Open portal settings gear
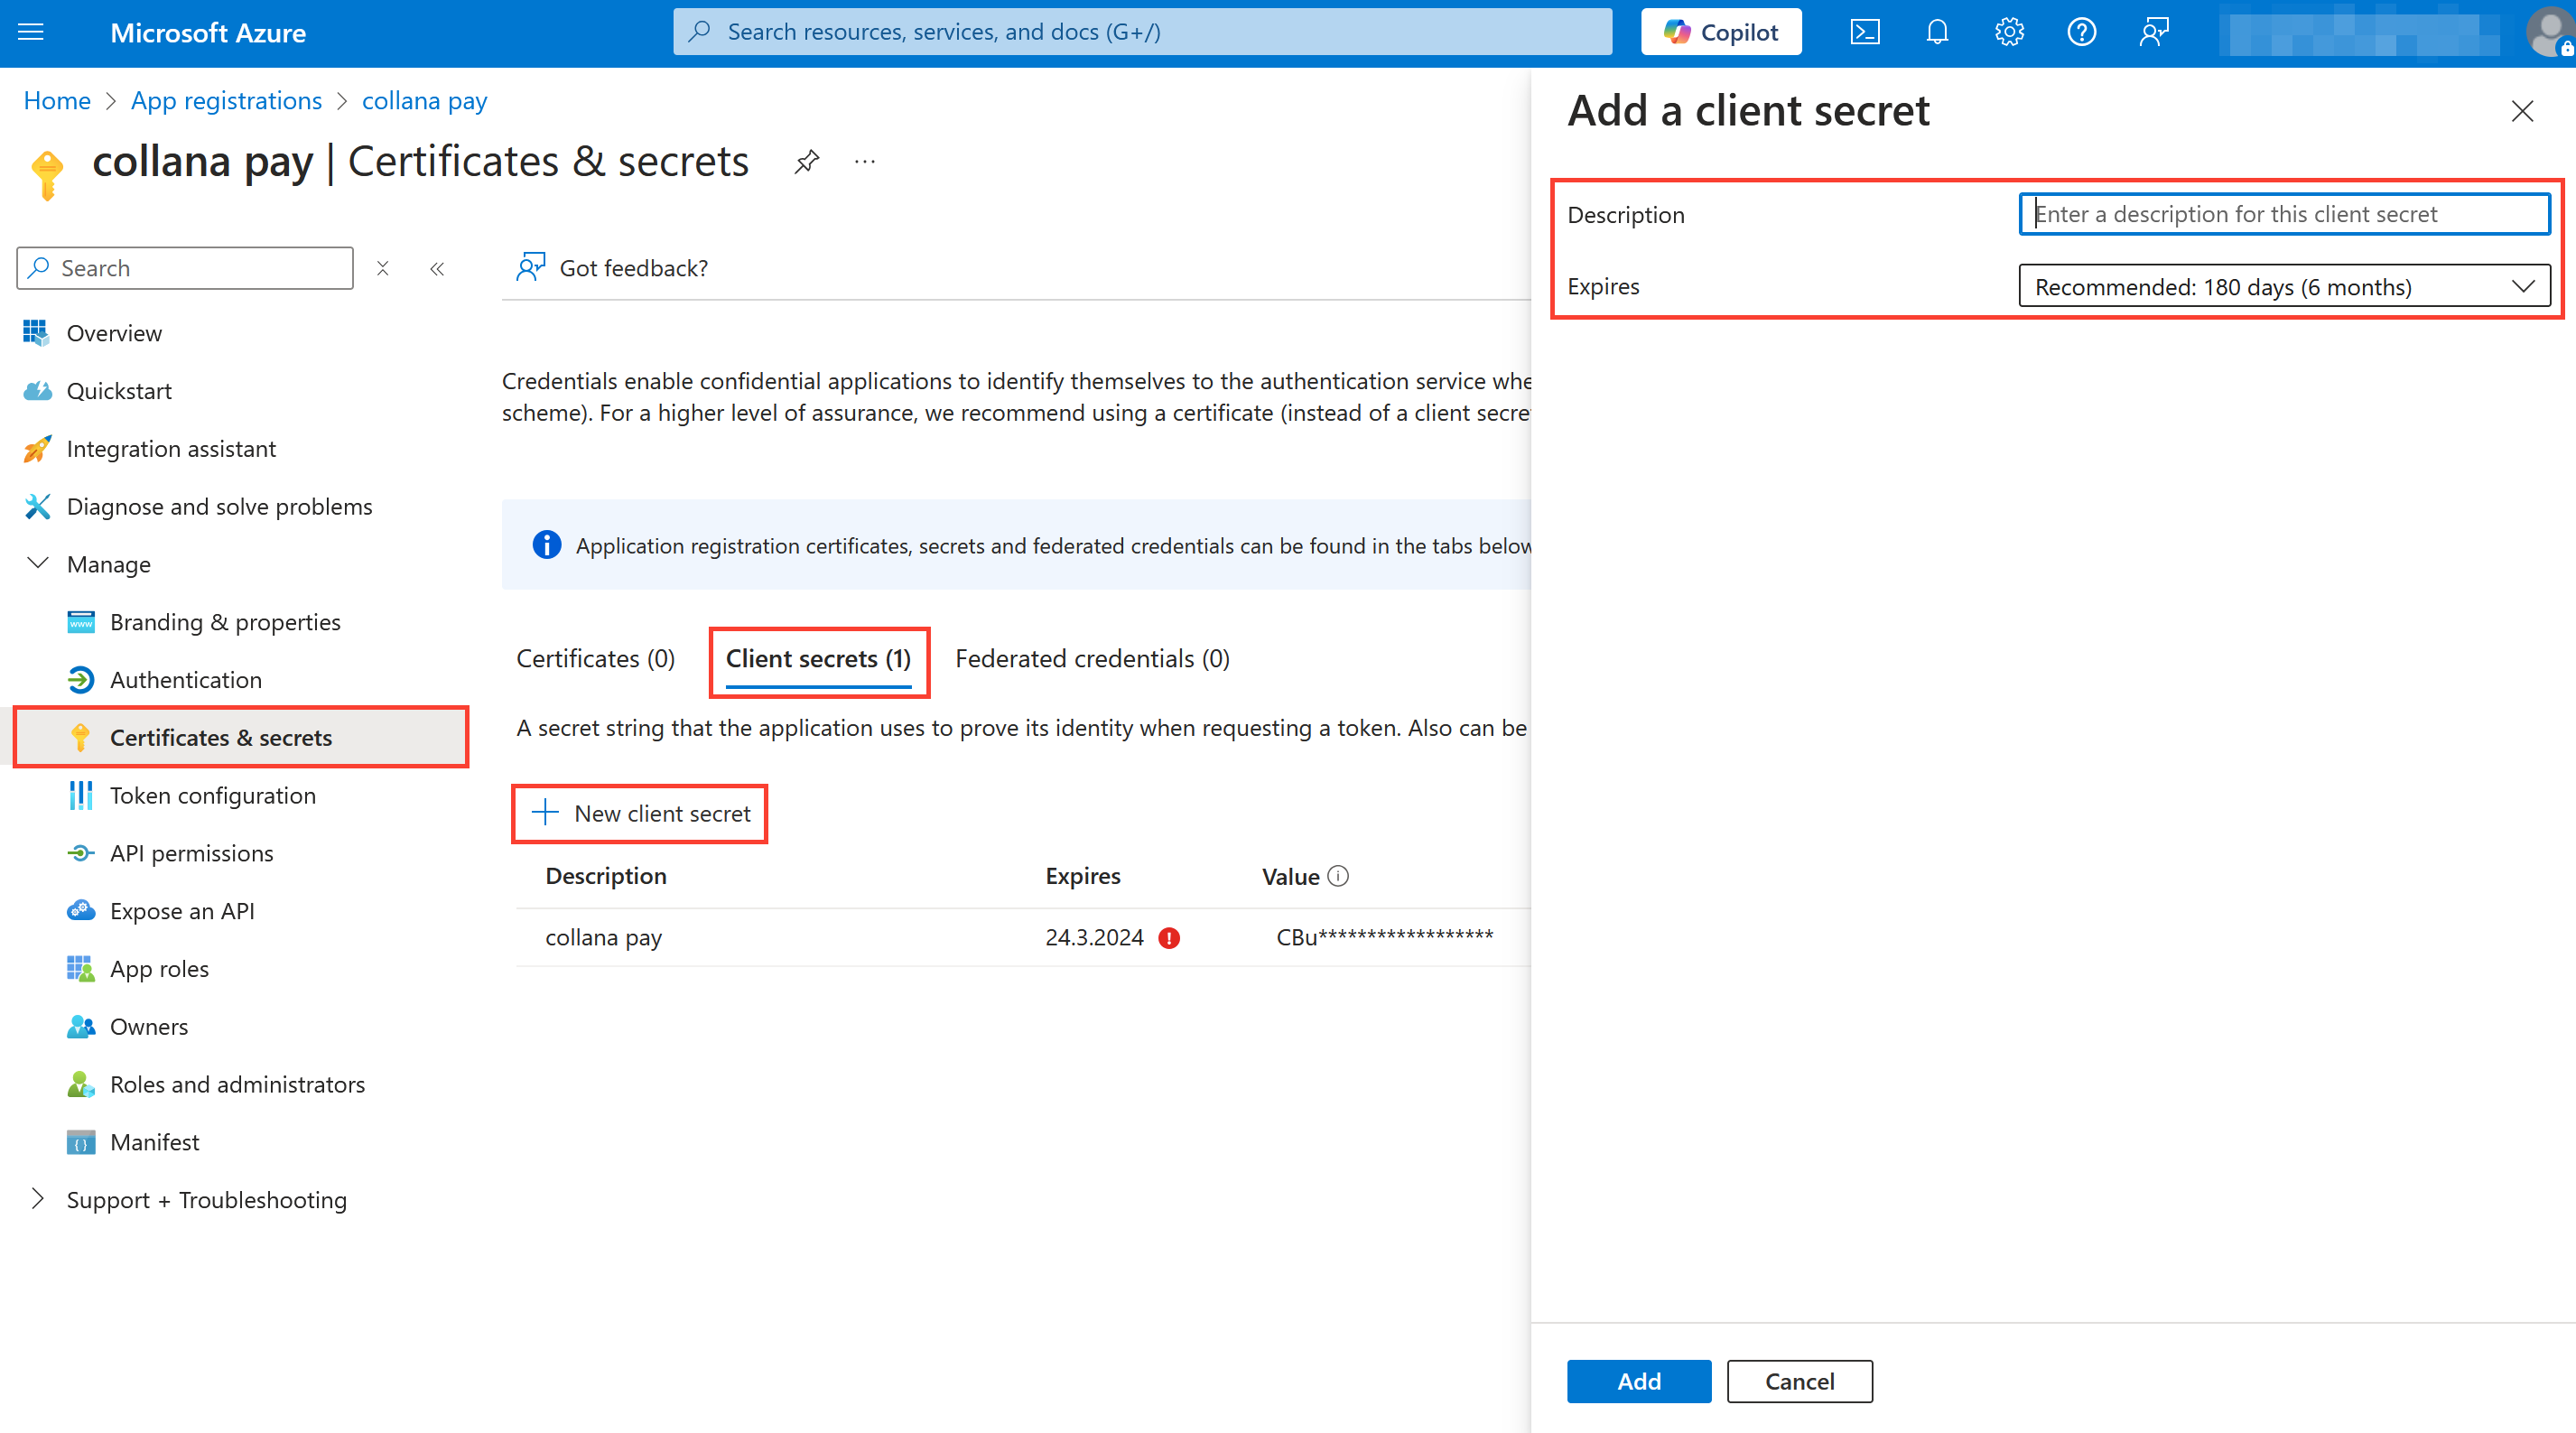Viewport: 2576px width, 1433px height. coord(2009,32)
